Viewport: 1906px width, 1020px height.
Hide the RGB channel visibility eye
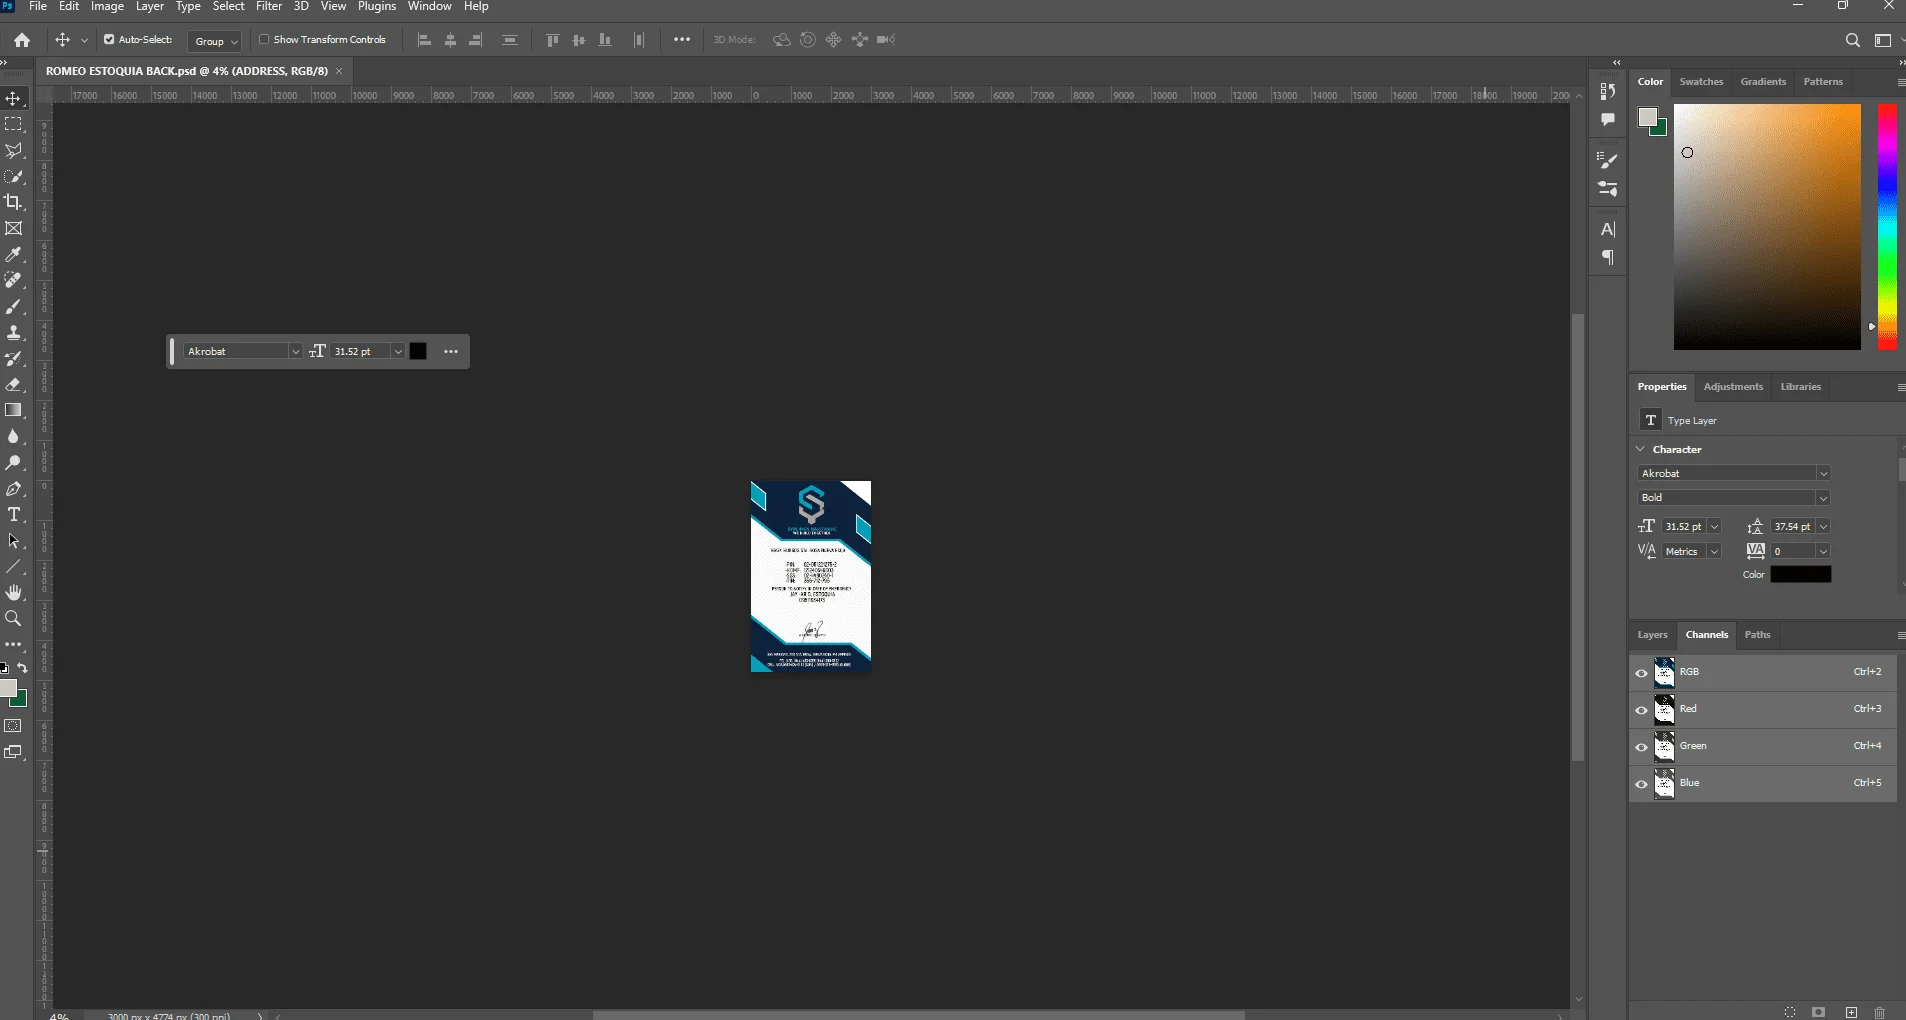pyautogui.click(x=1641, y=673)
